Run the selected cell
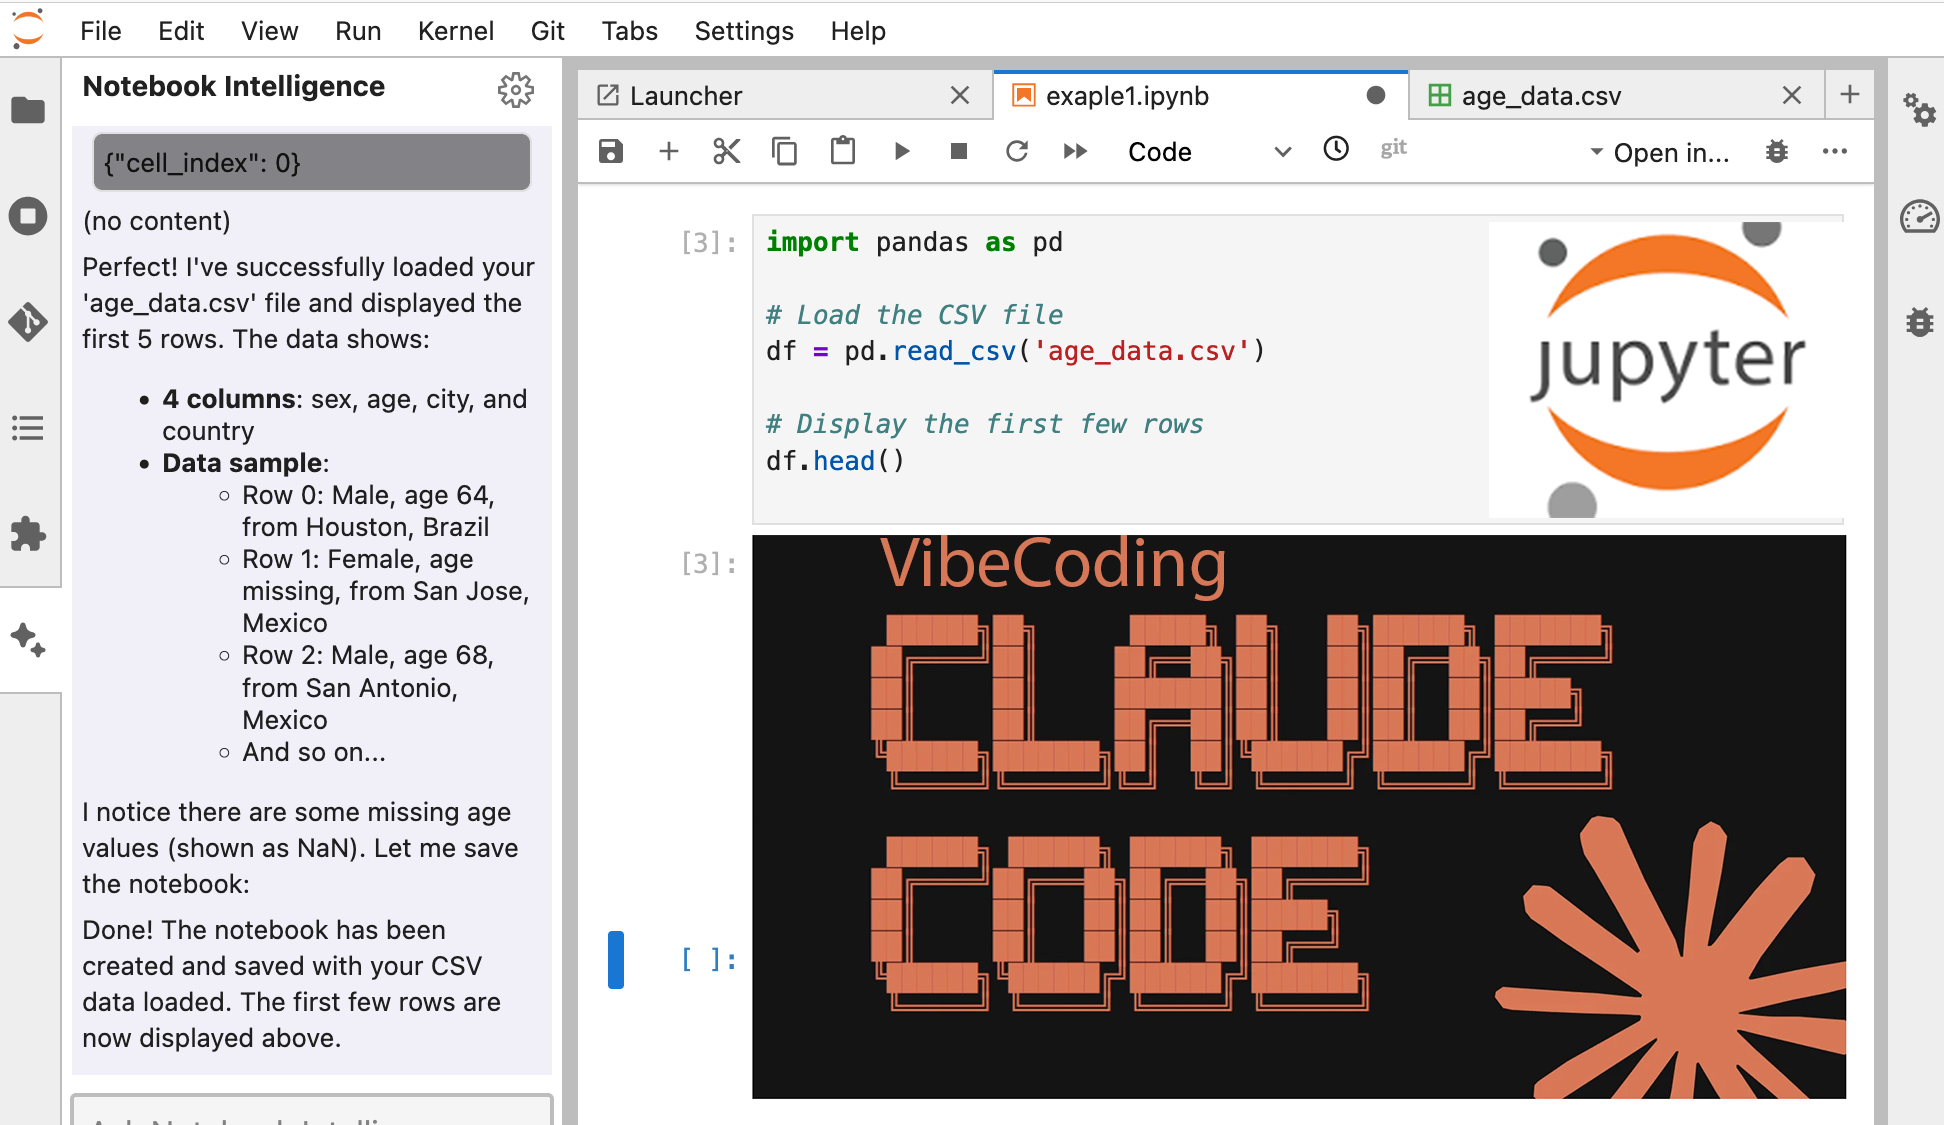Viewport: 1944px width, 1125px height. [x=901, y=151]
